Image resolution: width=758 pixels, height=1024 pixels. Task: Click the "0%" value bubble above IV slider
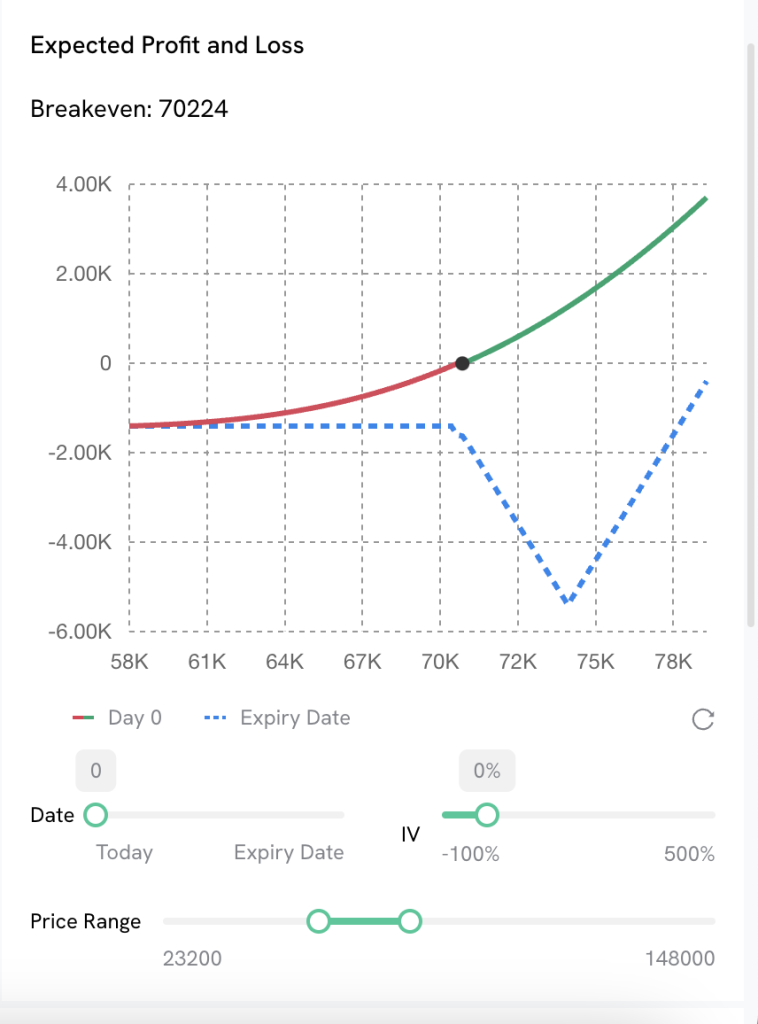487,771
